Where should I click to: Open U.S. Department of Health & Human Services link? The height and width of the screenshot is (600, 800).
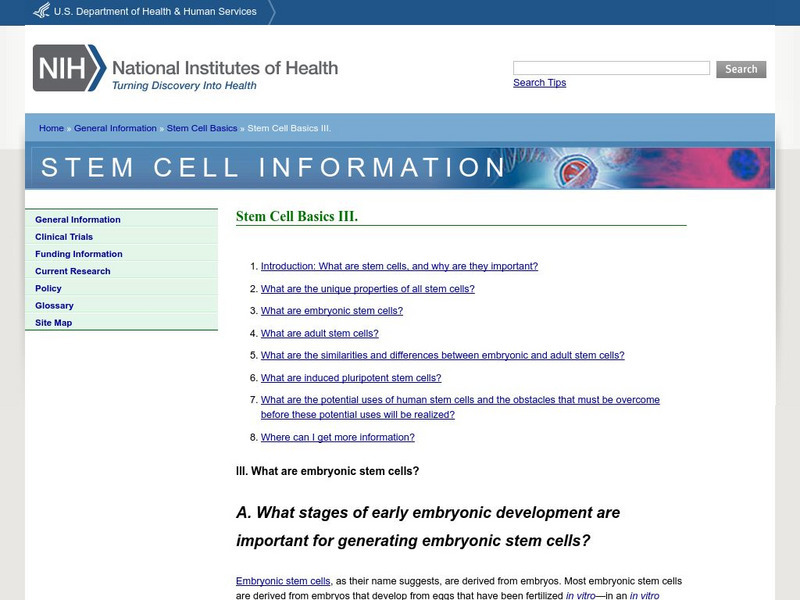point(155,11)
